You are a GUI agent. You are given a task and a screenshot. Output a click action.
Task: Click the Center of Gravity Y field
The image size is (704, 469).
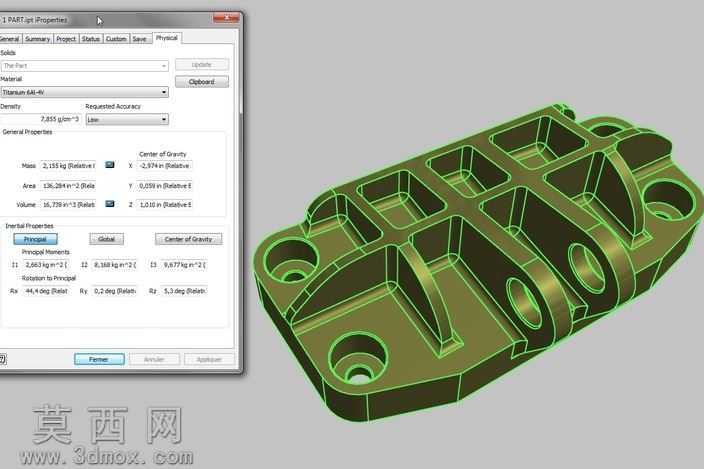164,185
